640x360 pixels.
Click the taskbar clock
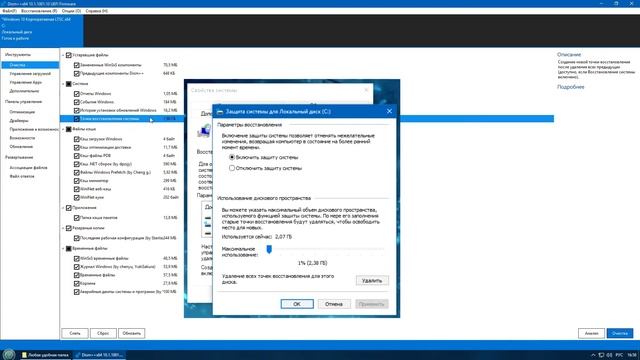[x=632, y=355]
